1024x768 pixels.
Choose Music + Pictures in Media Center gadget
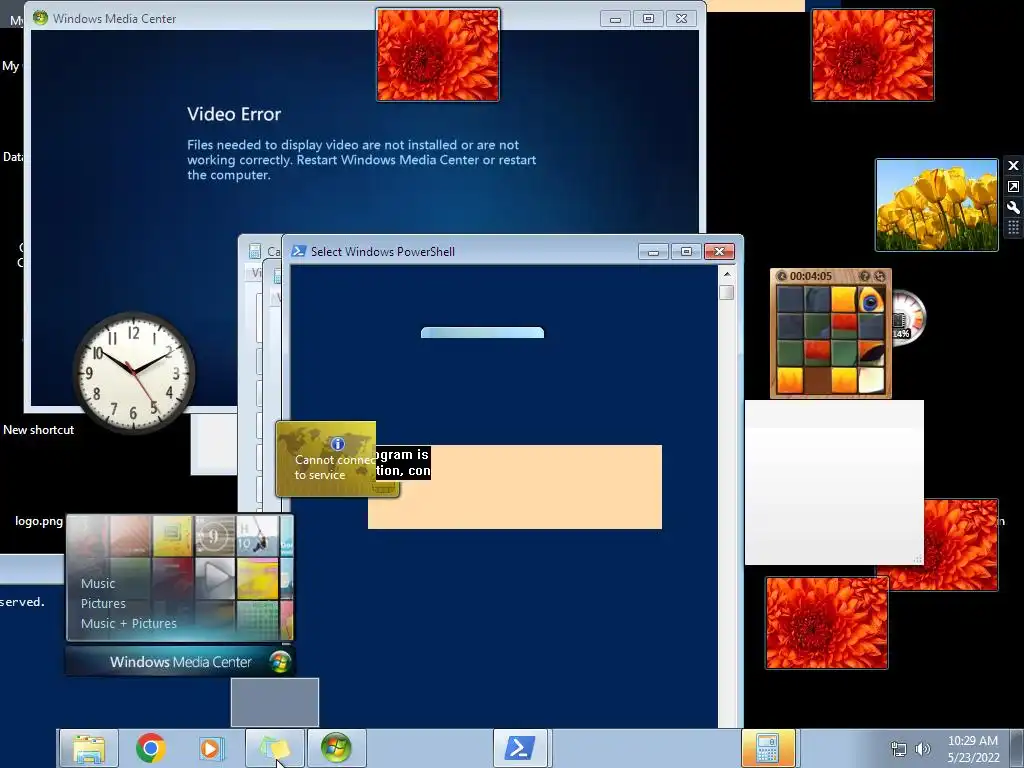coord(129,624)
